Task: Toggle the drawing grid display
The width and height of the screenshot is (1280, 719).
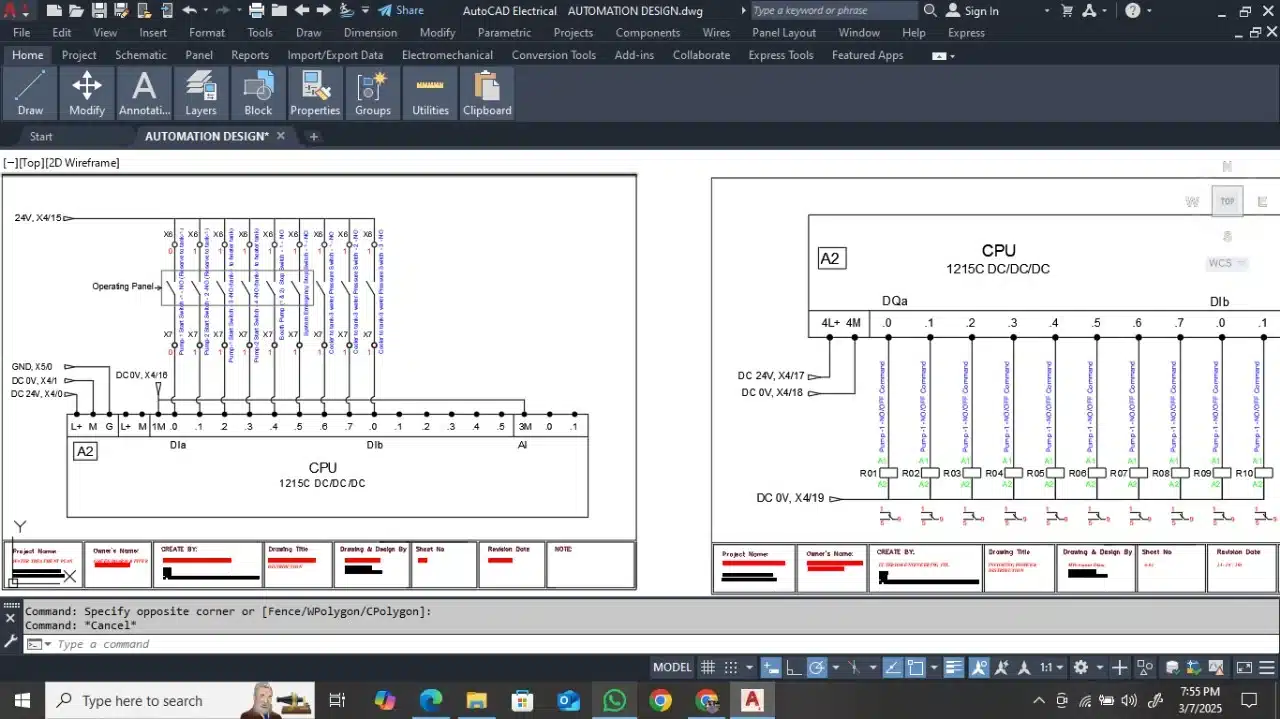Action: pos(707,667)
